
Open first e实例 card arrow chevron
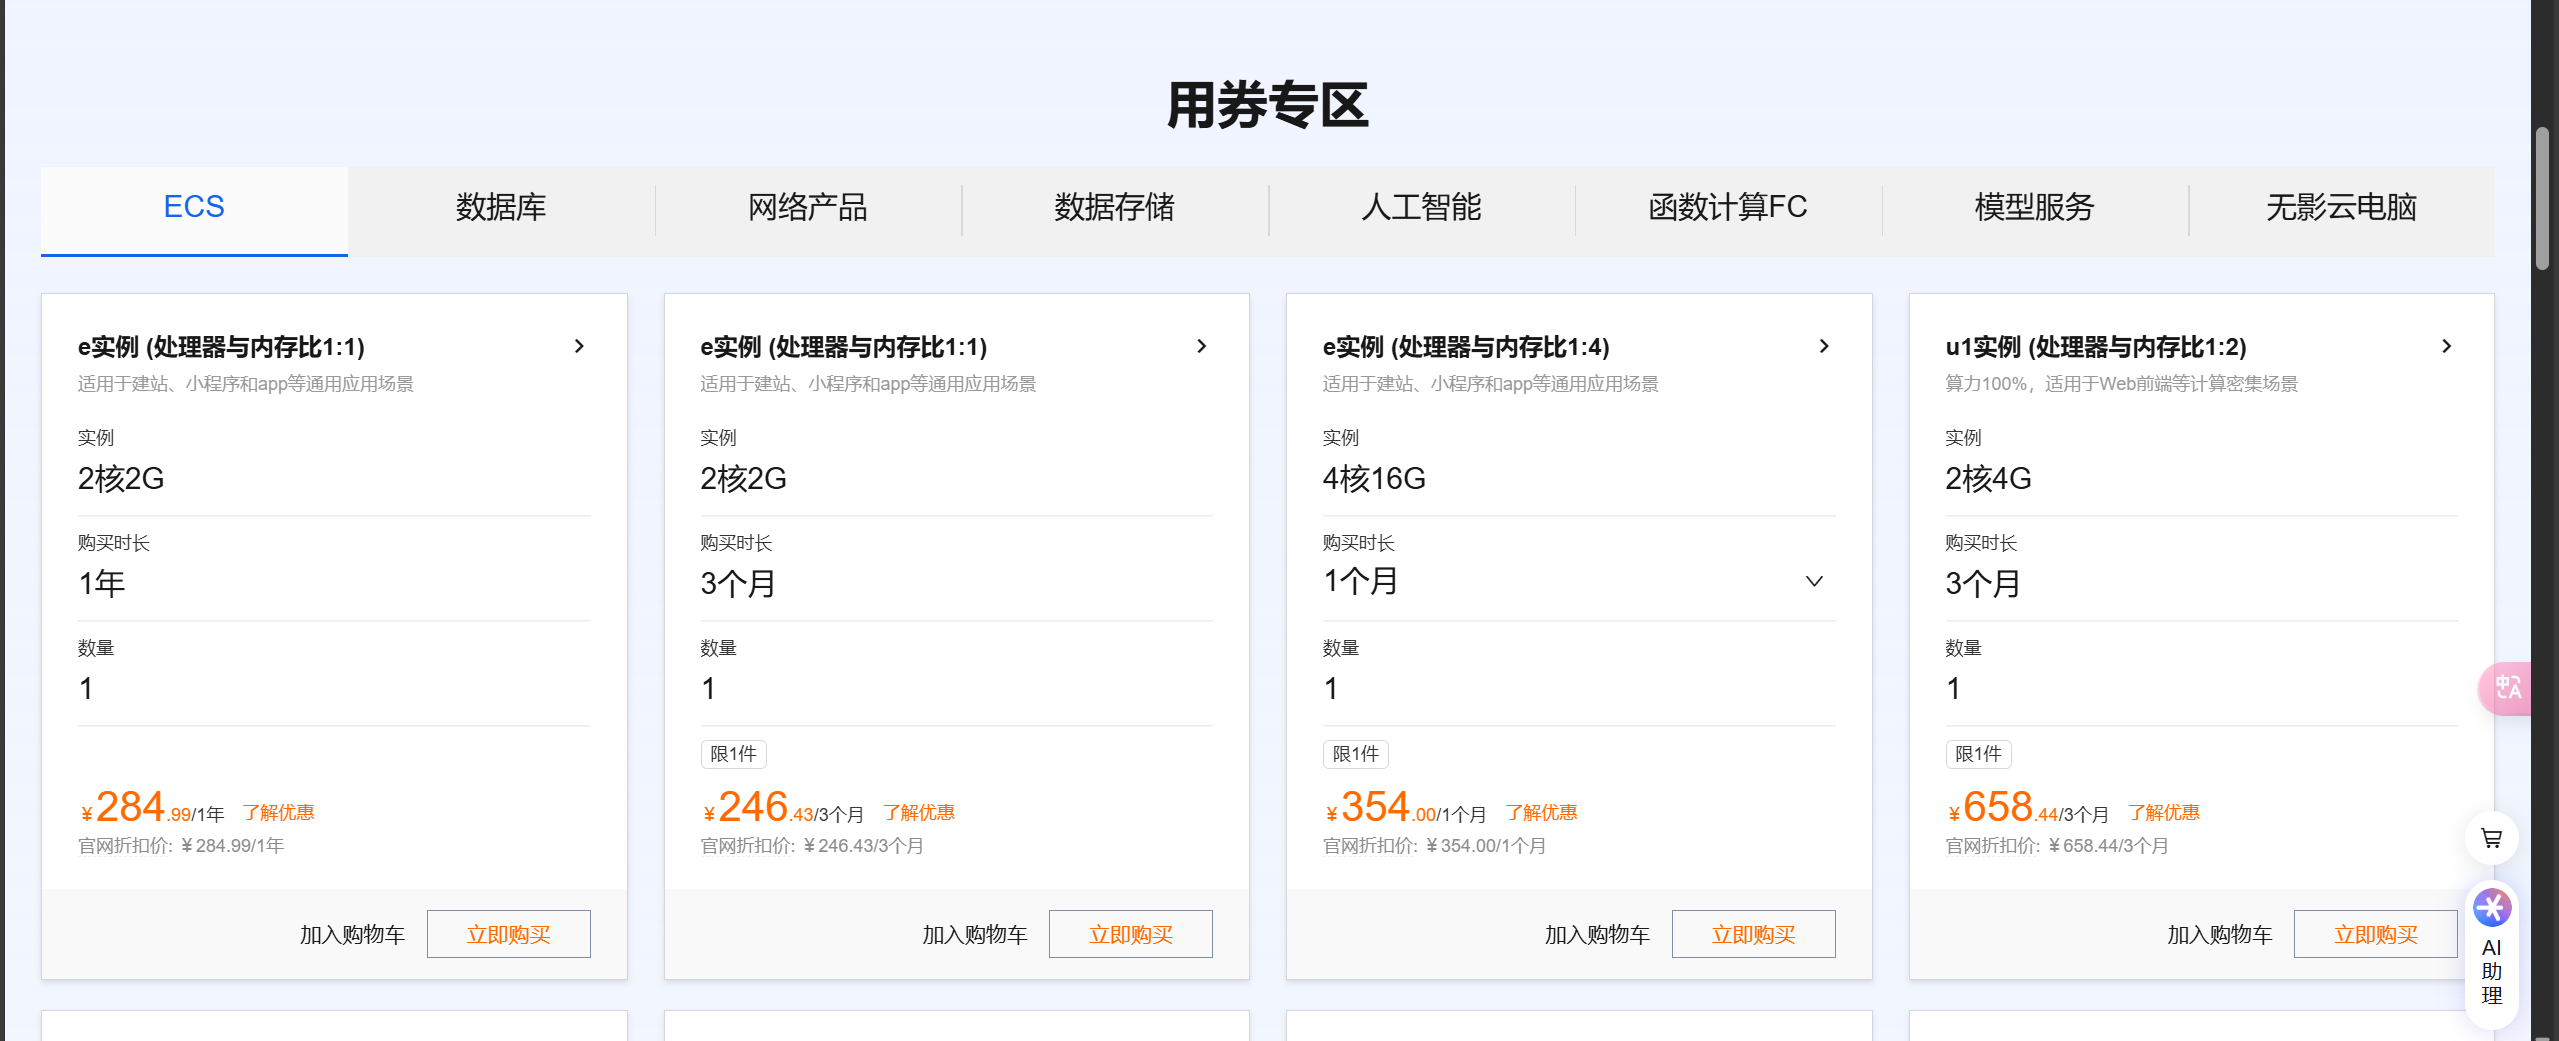579,346
